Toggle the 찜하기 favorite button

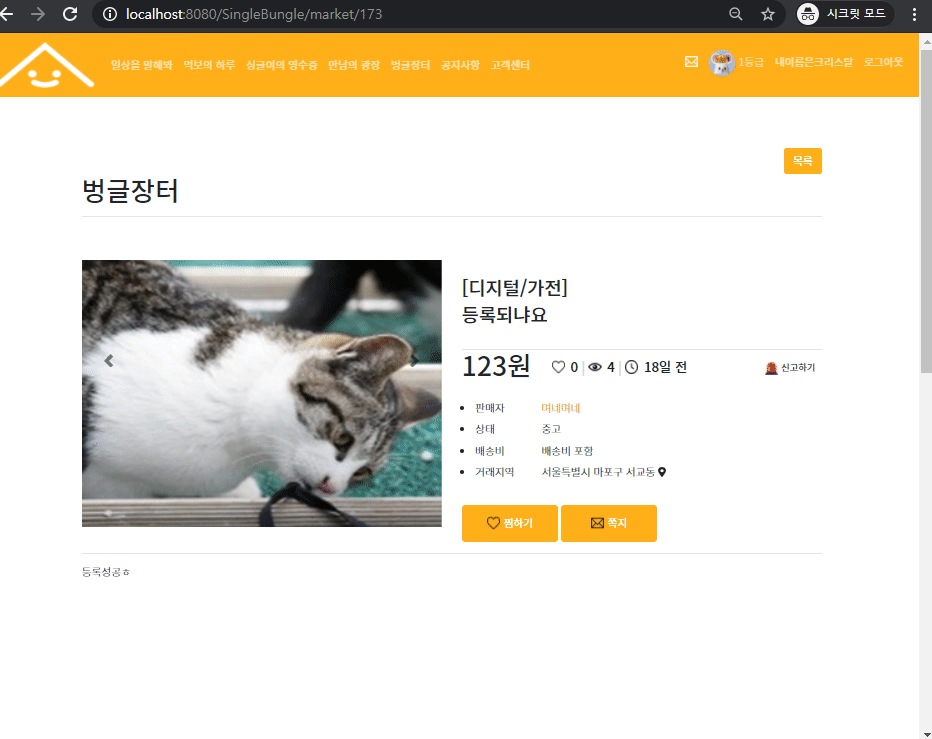pos(509,523)
